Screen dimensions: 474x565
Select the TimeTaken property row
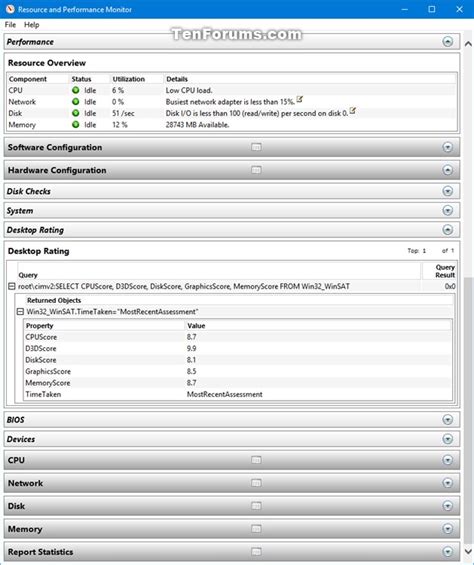238,395
